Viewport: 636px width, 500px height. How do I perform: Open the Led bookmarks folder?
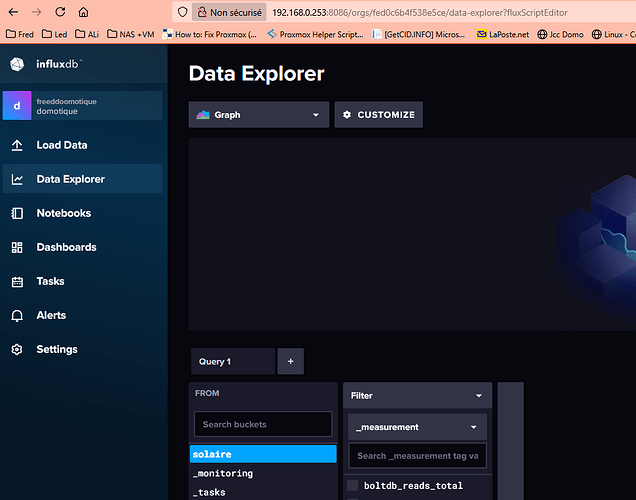click(x=55, y=34)
